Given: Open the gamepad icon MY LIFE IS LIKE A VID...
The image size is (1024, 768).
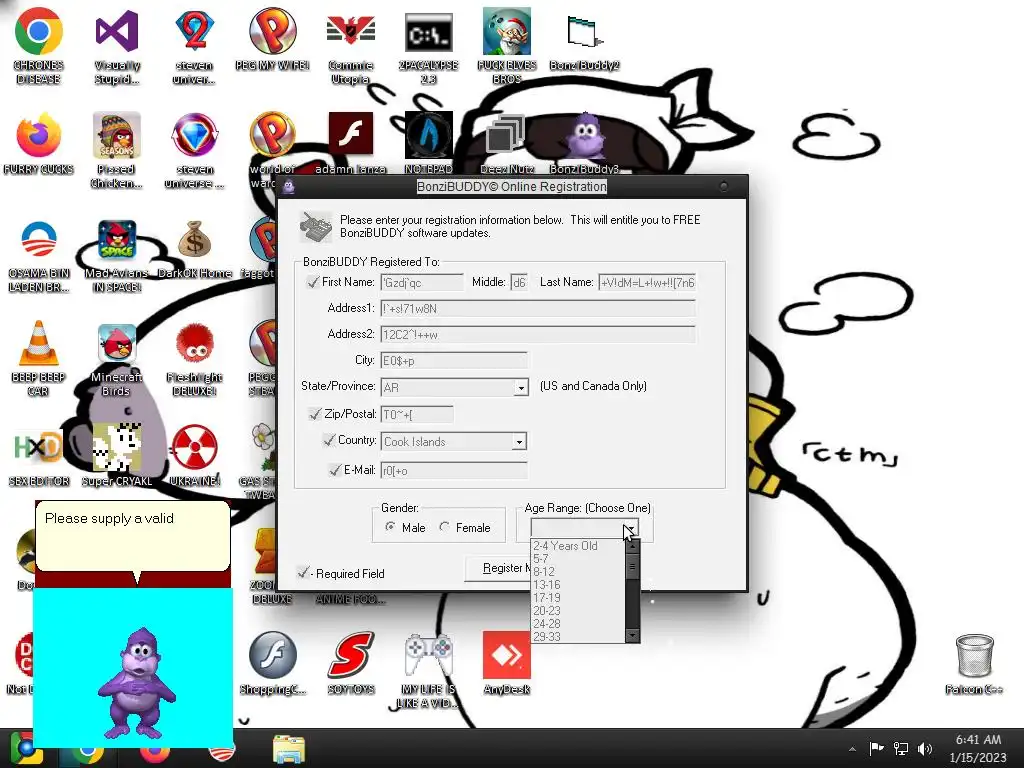Looking at the screenshot, I should (428, 654).
